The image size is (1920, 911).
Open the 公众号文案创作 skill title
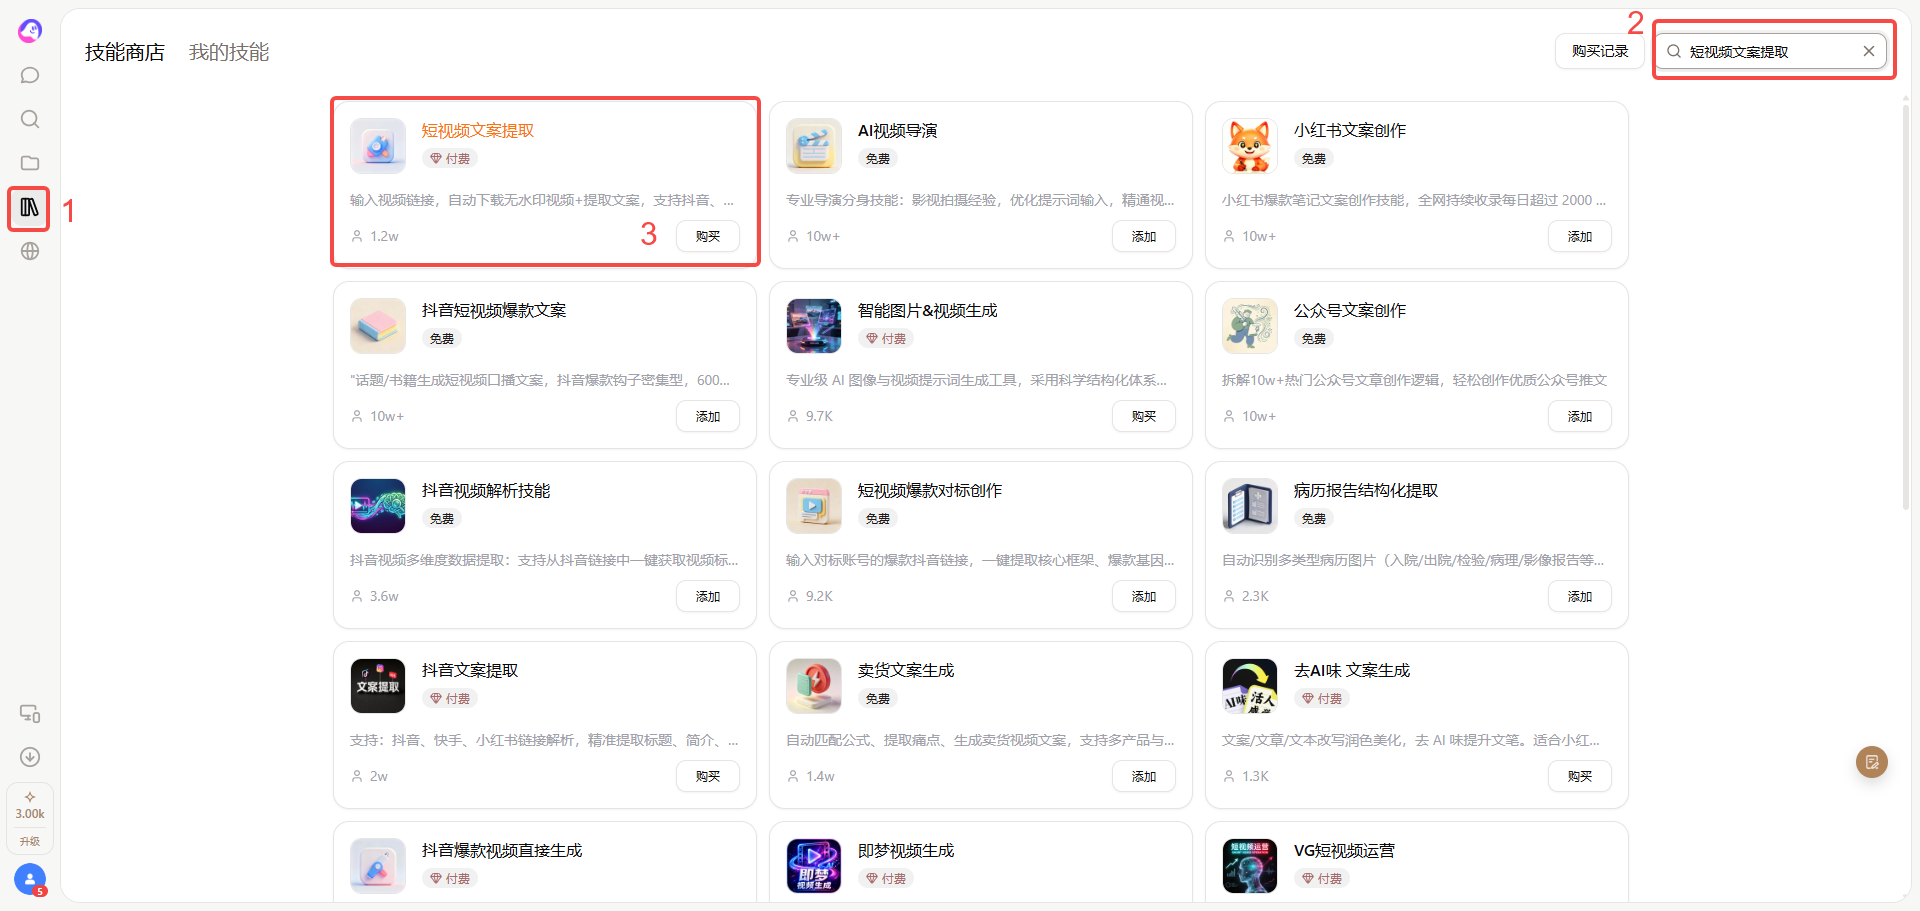point(1350,311)
